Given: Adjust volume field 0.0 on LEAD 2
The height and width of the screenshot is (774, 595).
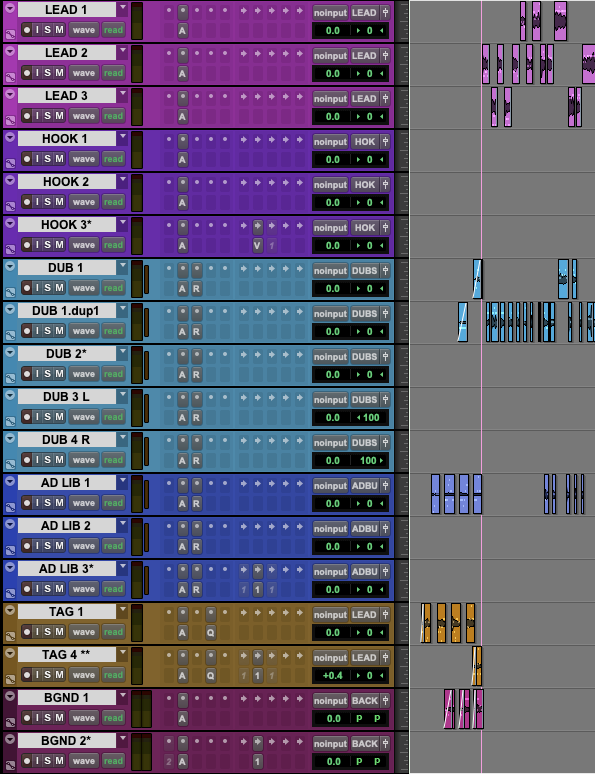Looking at the screenshot, I should (332, 74).
